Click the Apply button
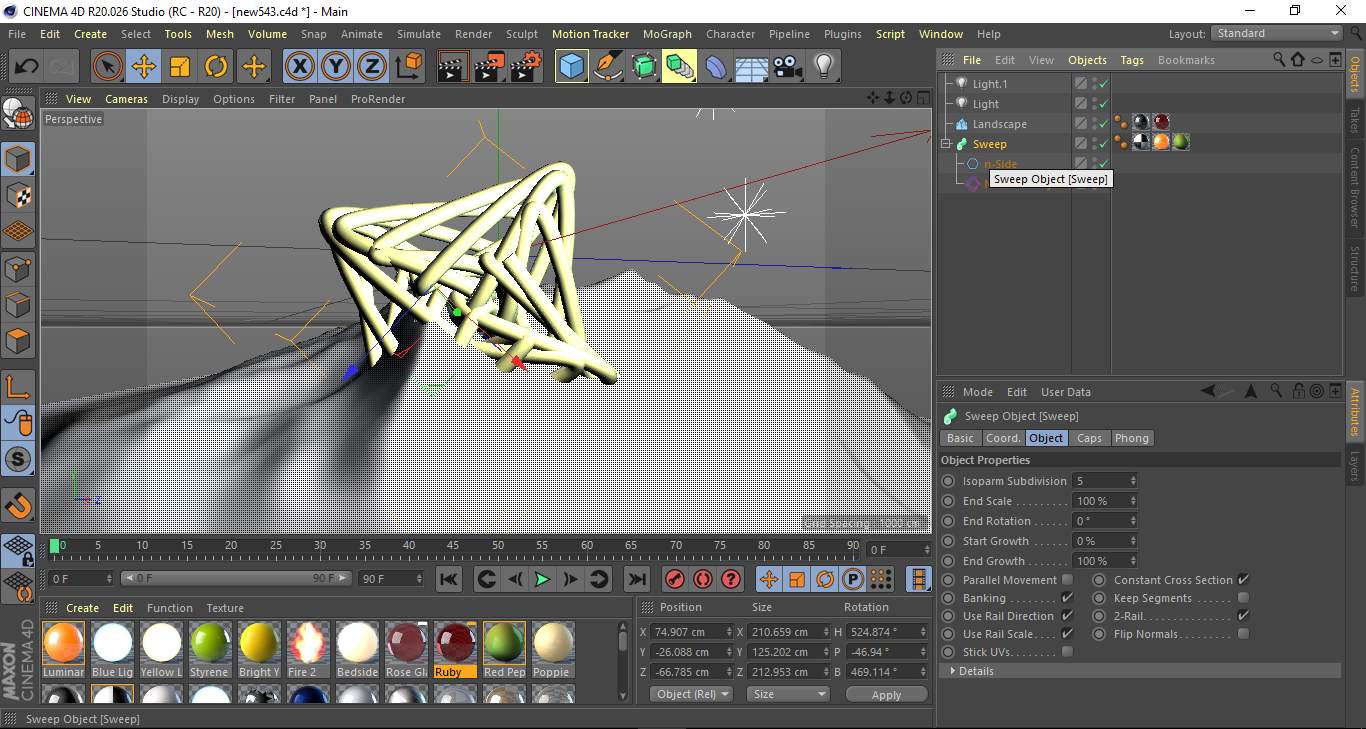1366x729 pixels. [x=886, y=694]
